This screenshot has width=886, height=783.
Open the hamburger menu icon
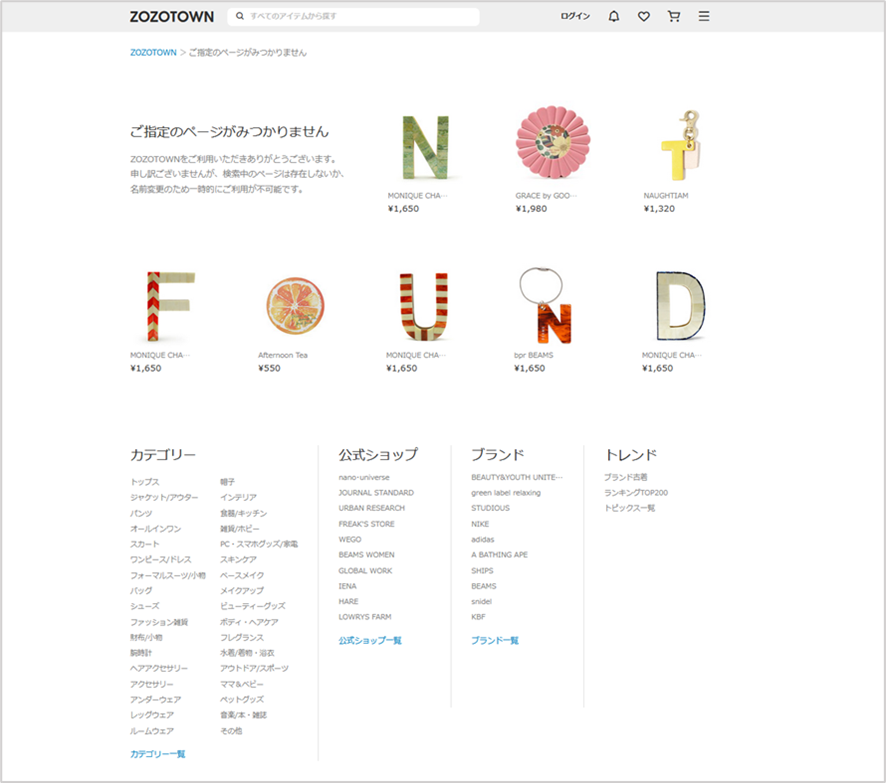703,16
